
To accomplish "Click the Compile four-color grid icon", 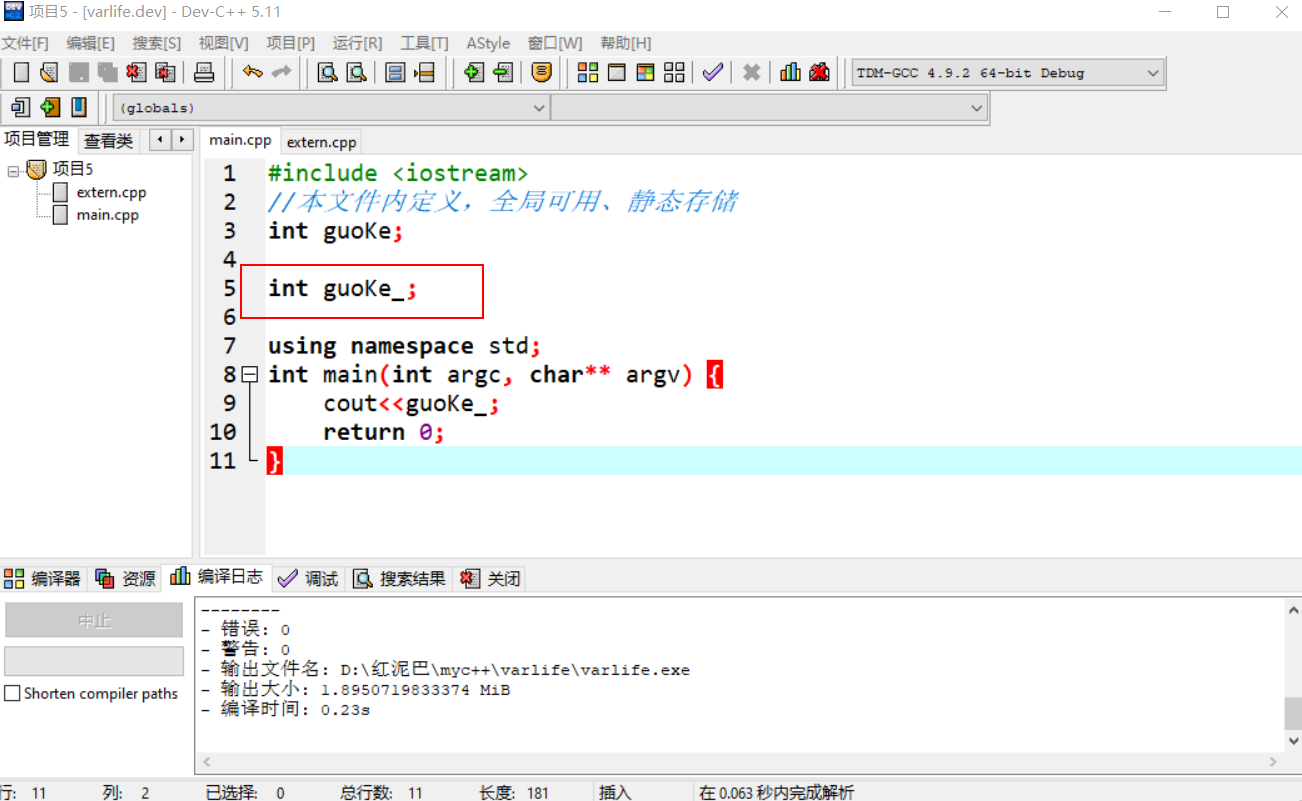I will (588, 72).
